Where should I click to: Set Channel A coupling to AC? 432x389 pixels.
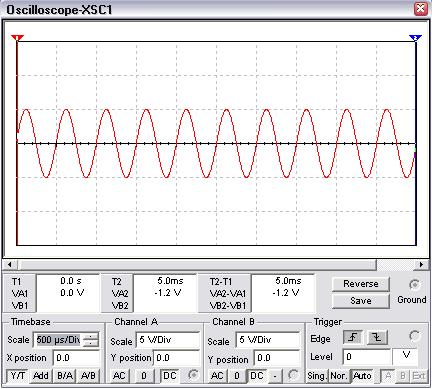(119, 376)
